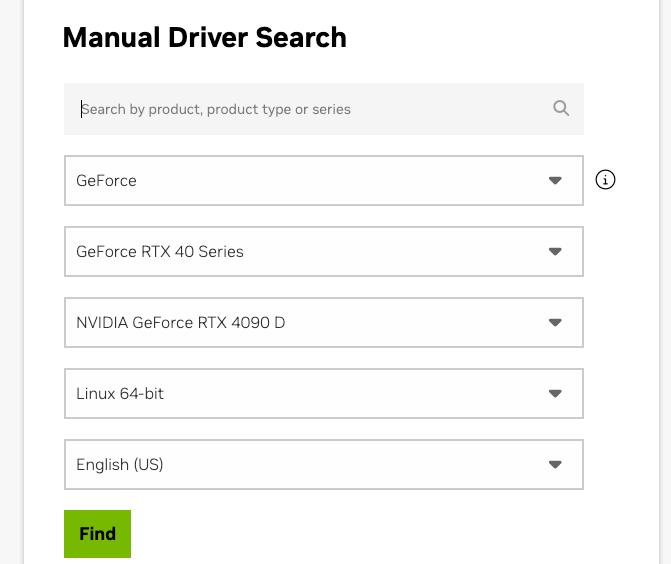The image size is (671, 564).
Task: Open the NVIDIA GeForce RTX 4090 D dropdown
Action: point(324,323)
